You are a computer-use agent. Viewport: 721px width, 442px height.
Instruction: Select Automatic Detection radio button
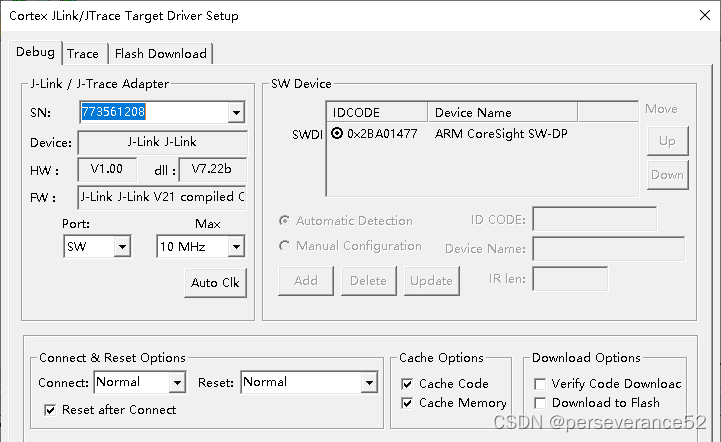pos(285,221)
